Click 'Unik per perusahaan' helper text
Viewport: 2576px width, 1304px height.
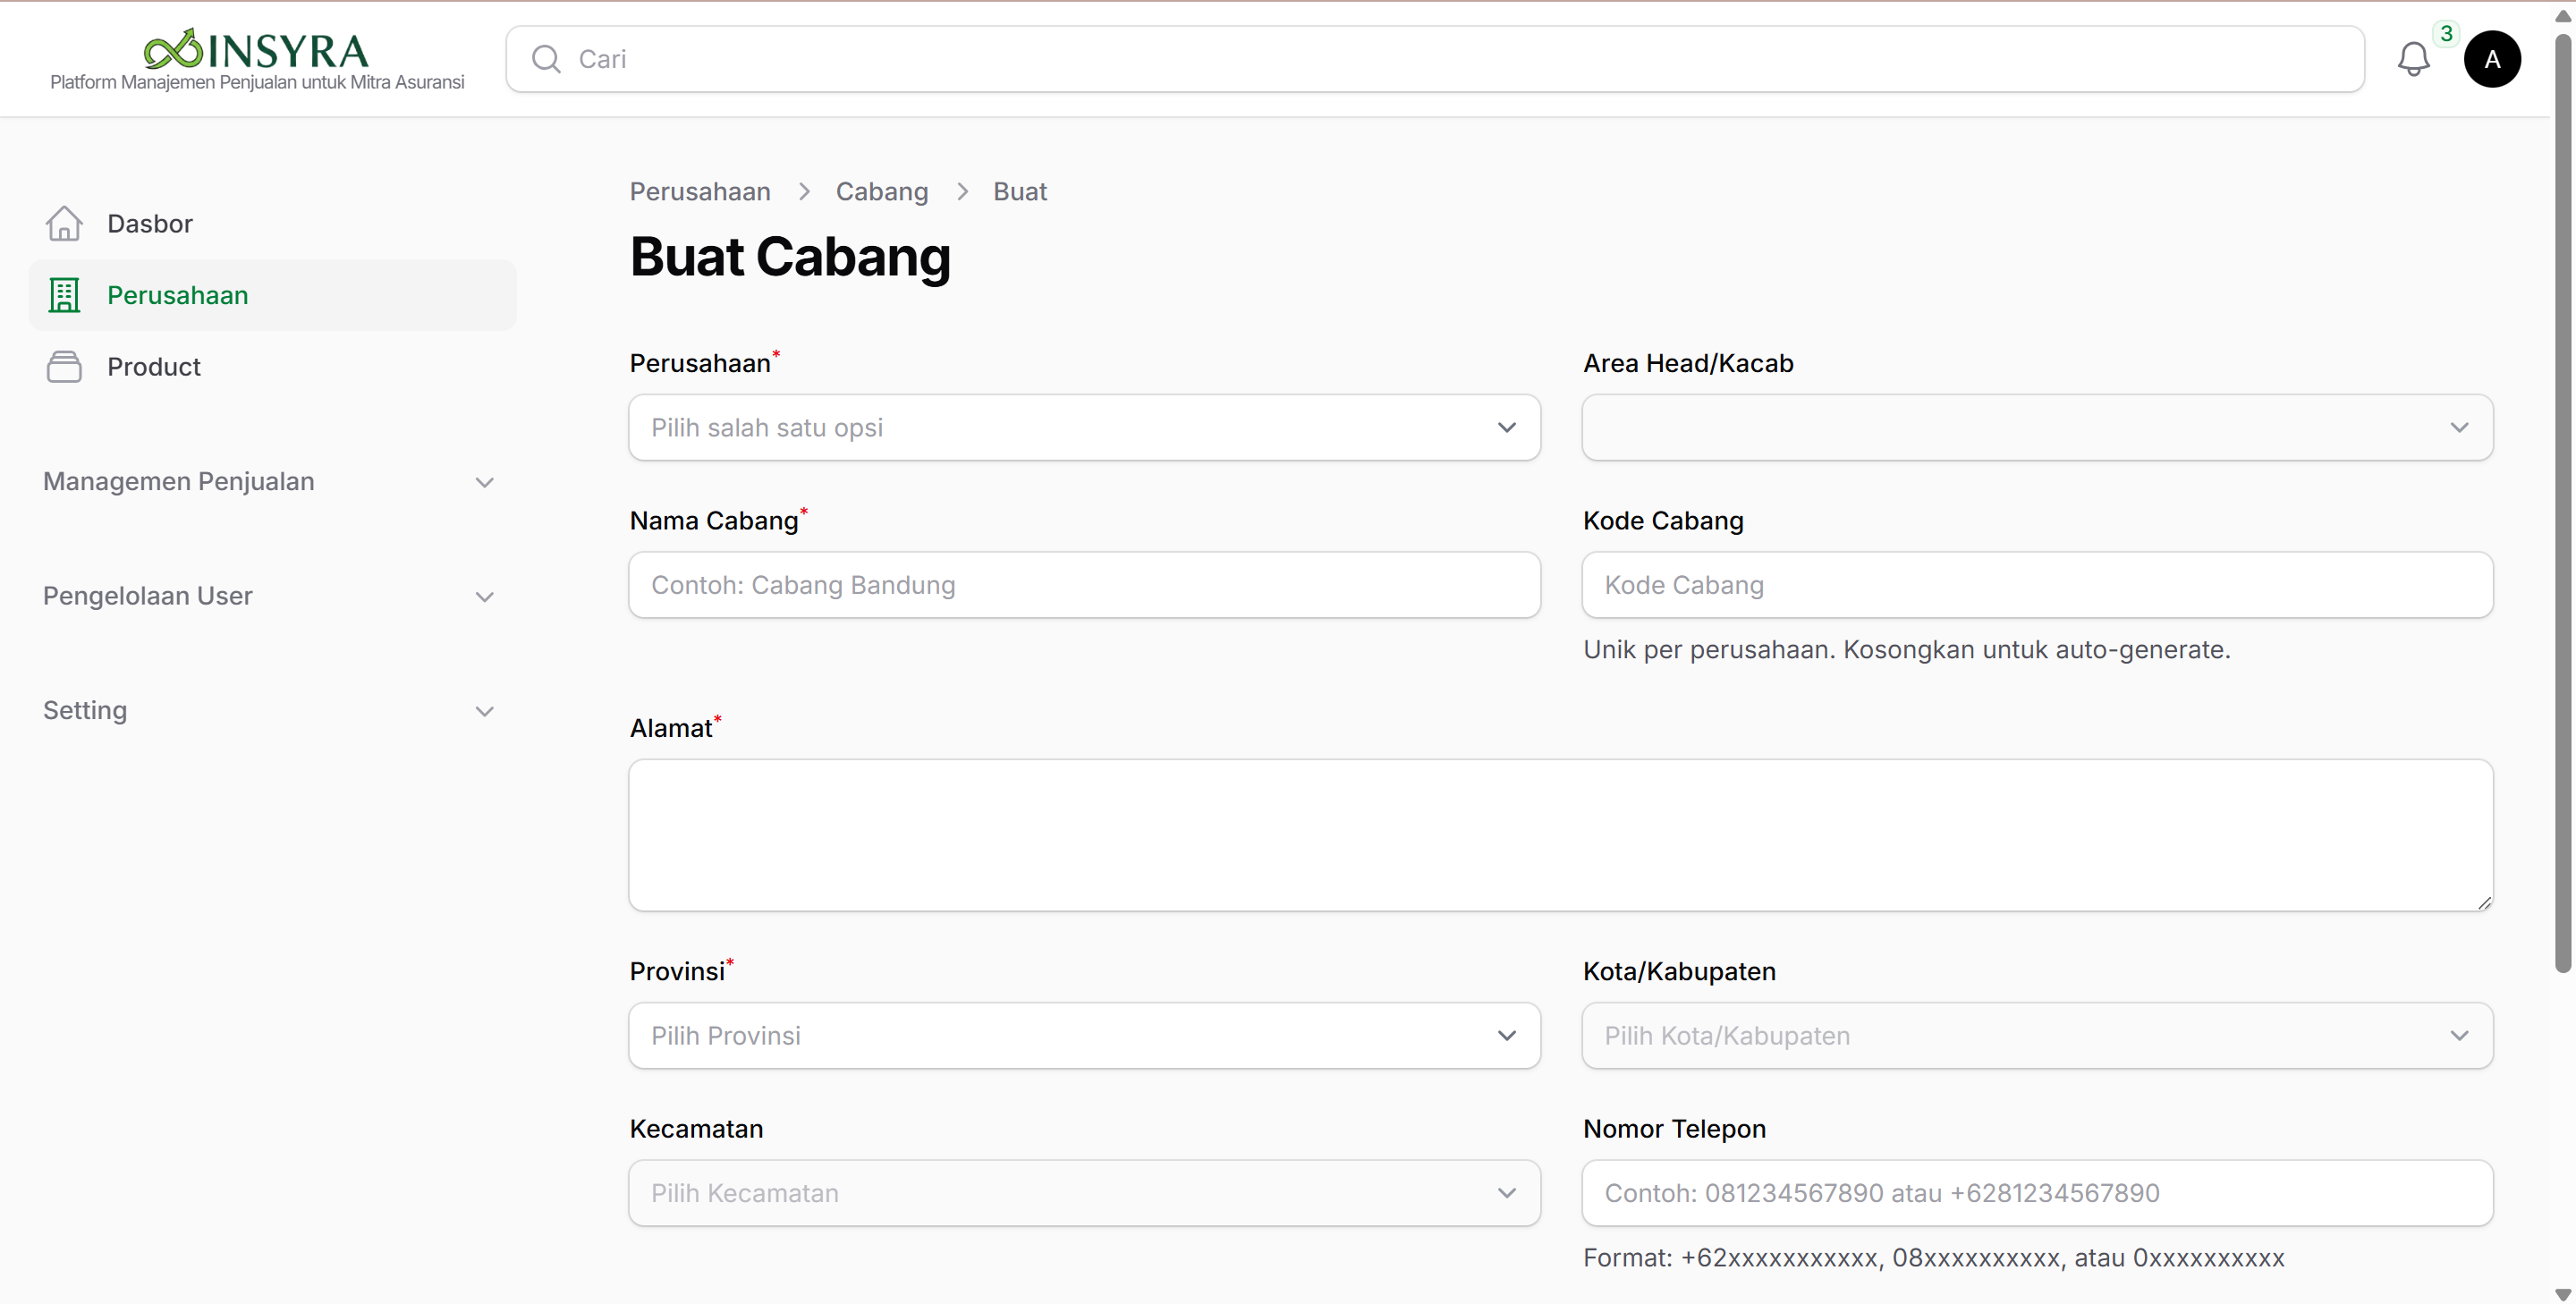1907,649
